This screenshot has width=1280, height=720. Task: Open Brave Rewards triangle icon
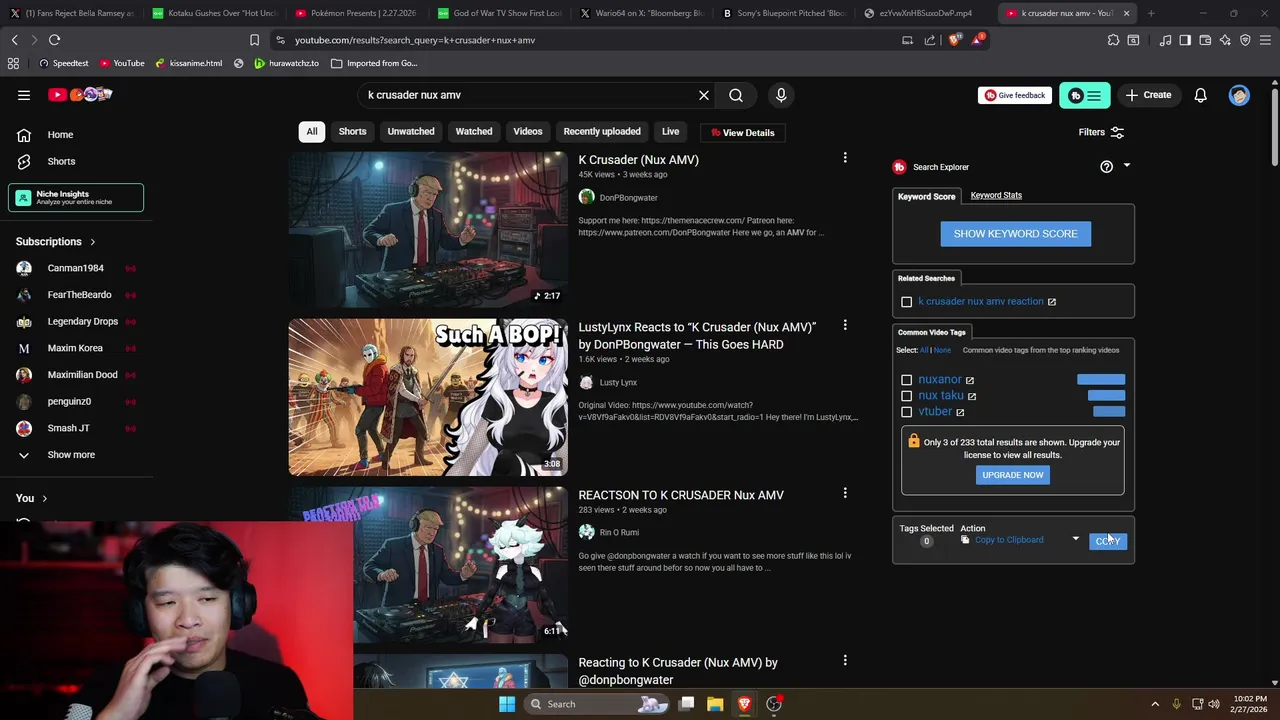point(978,40)
